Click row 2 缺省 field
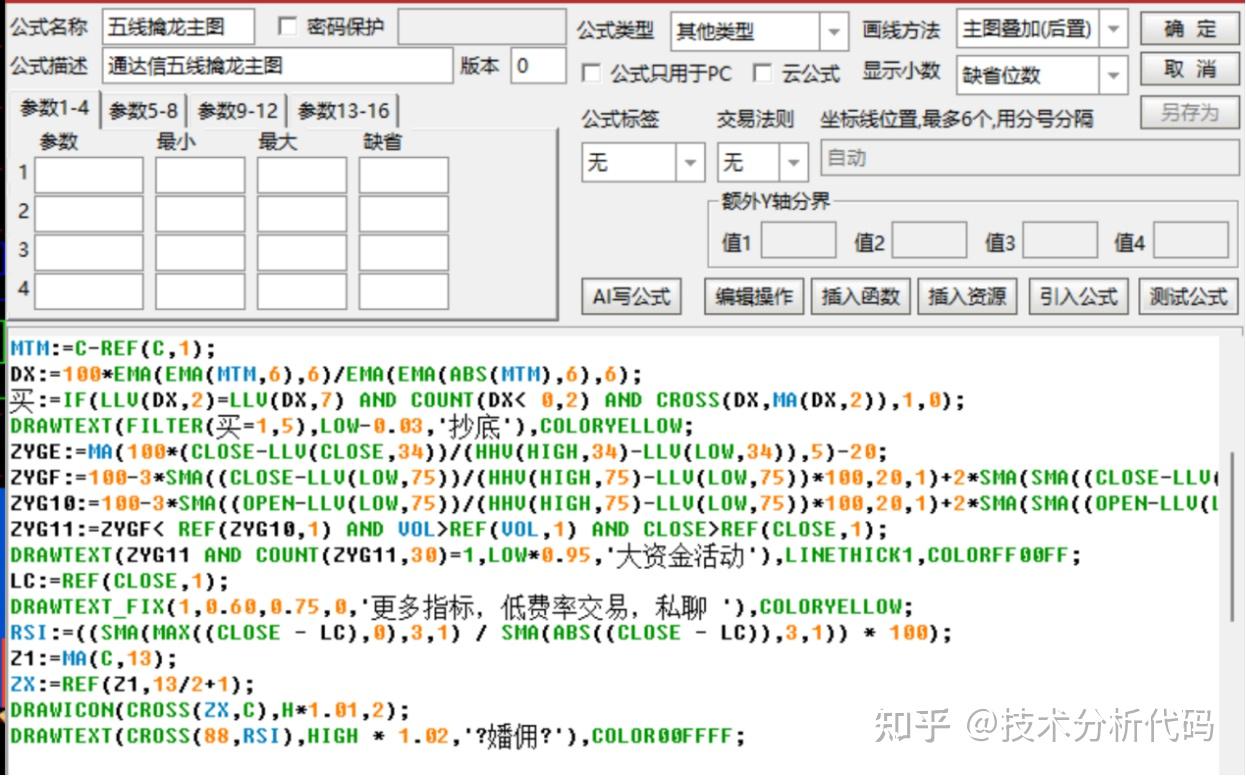The image size is (1246, 776). coord(404,213)
